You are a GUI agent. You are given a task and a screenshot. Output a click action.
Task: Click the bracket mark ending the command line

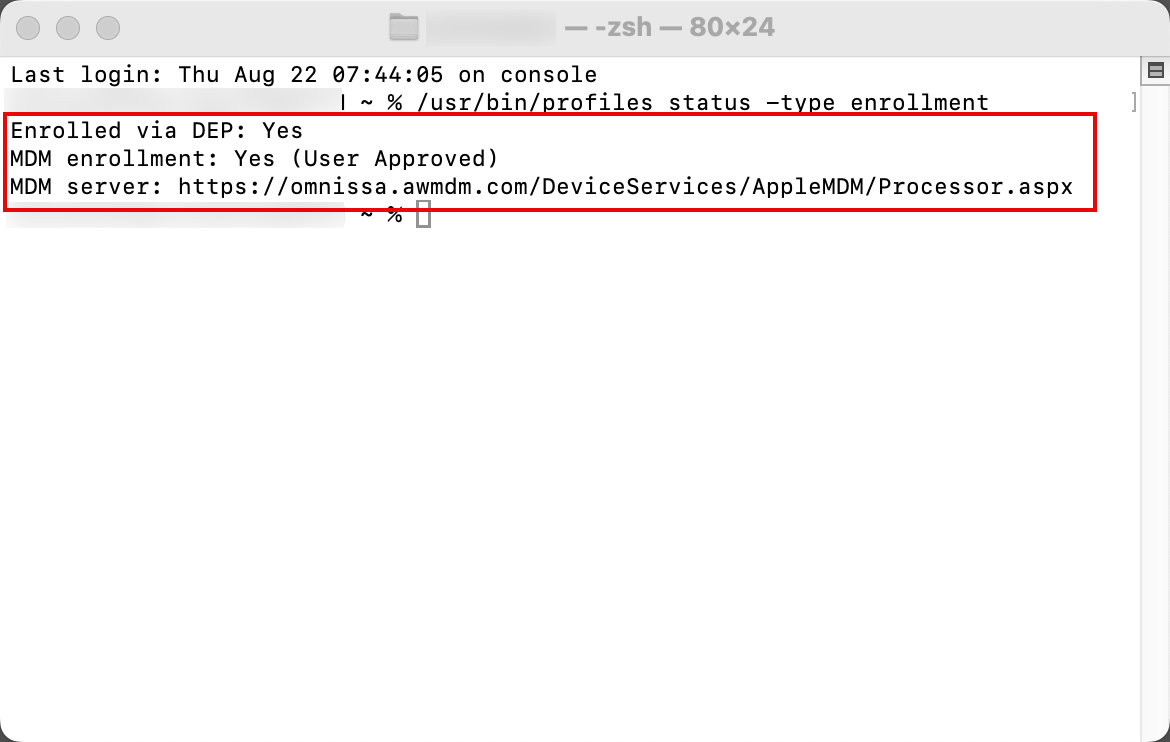coord(1133,102)
